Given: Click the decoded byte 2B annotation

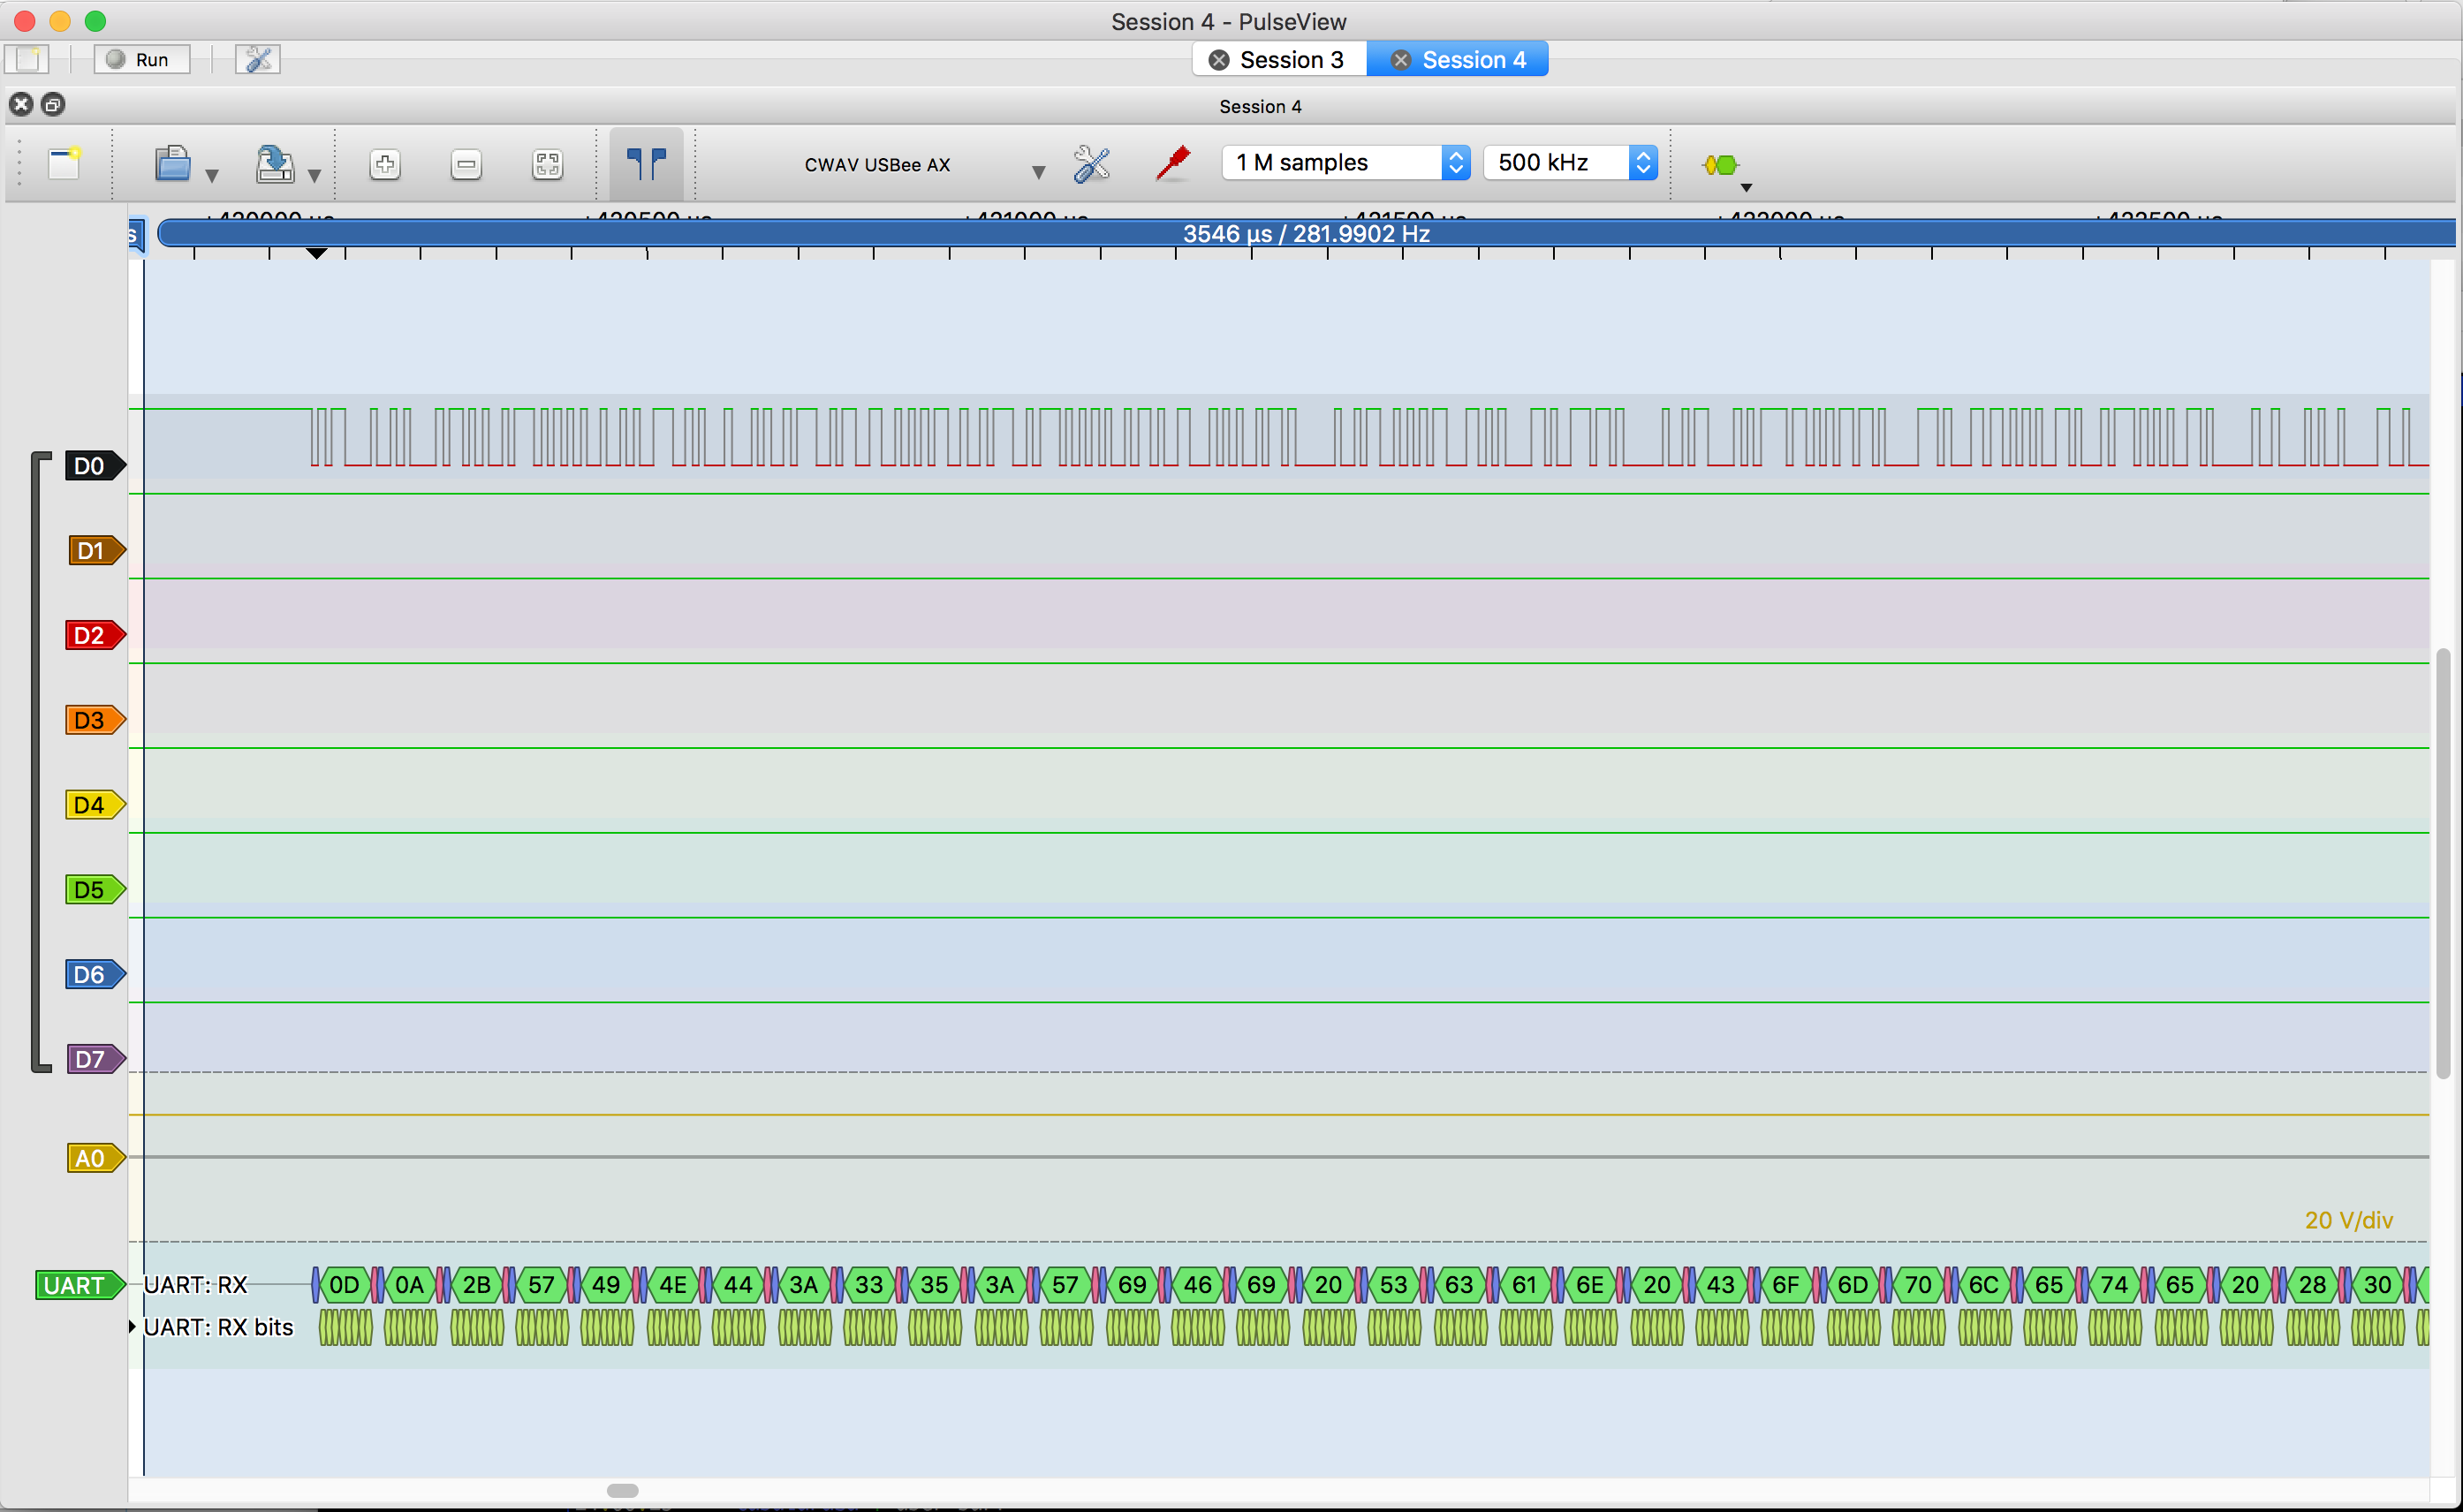Looking at the screenshot, I should pos(476,1285).
